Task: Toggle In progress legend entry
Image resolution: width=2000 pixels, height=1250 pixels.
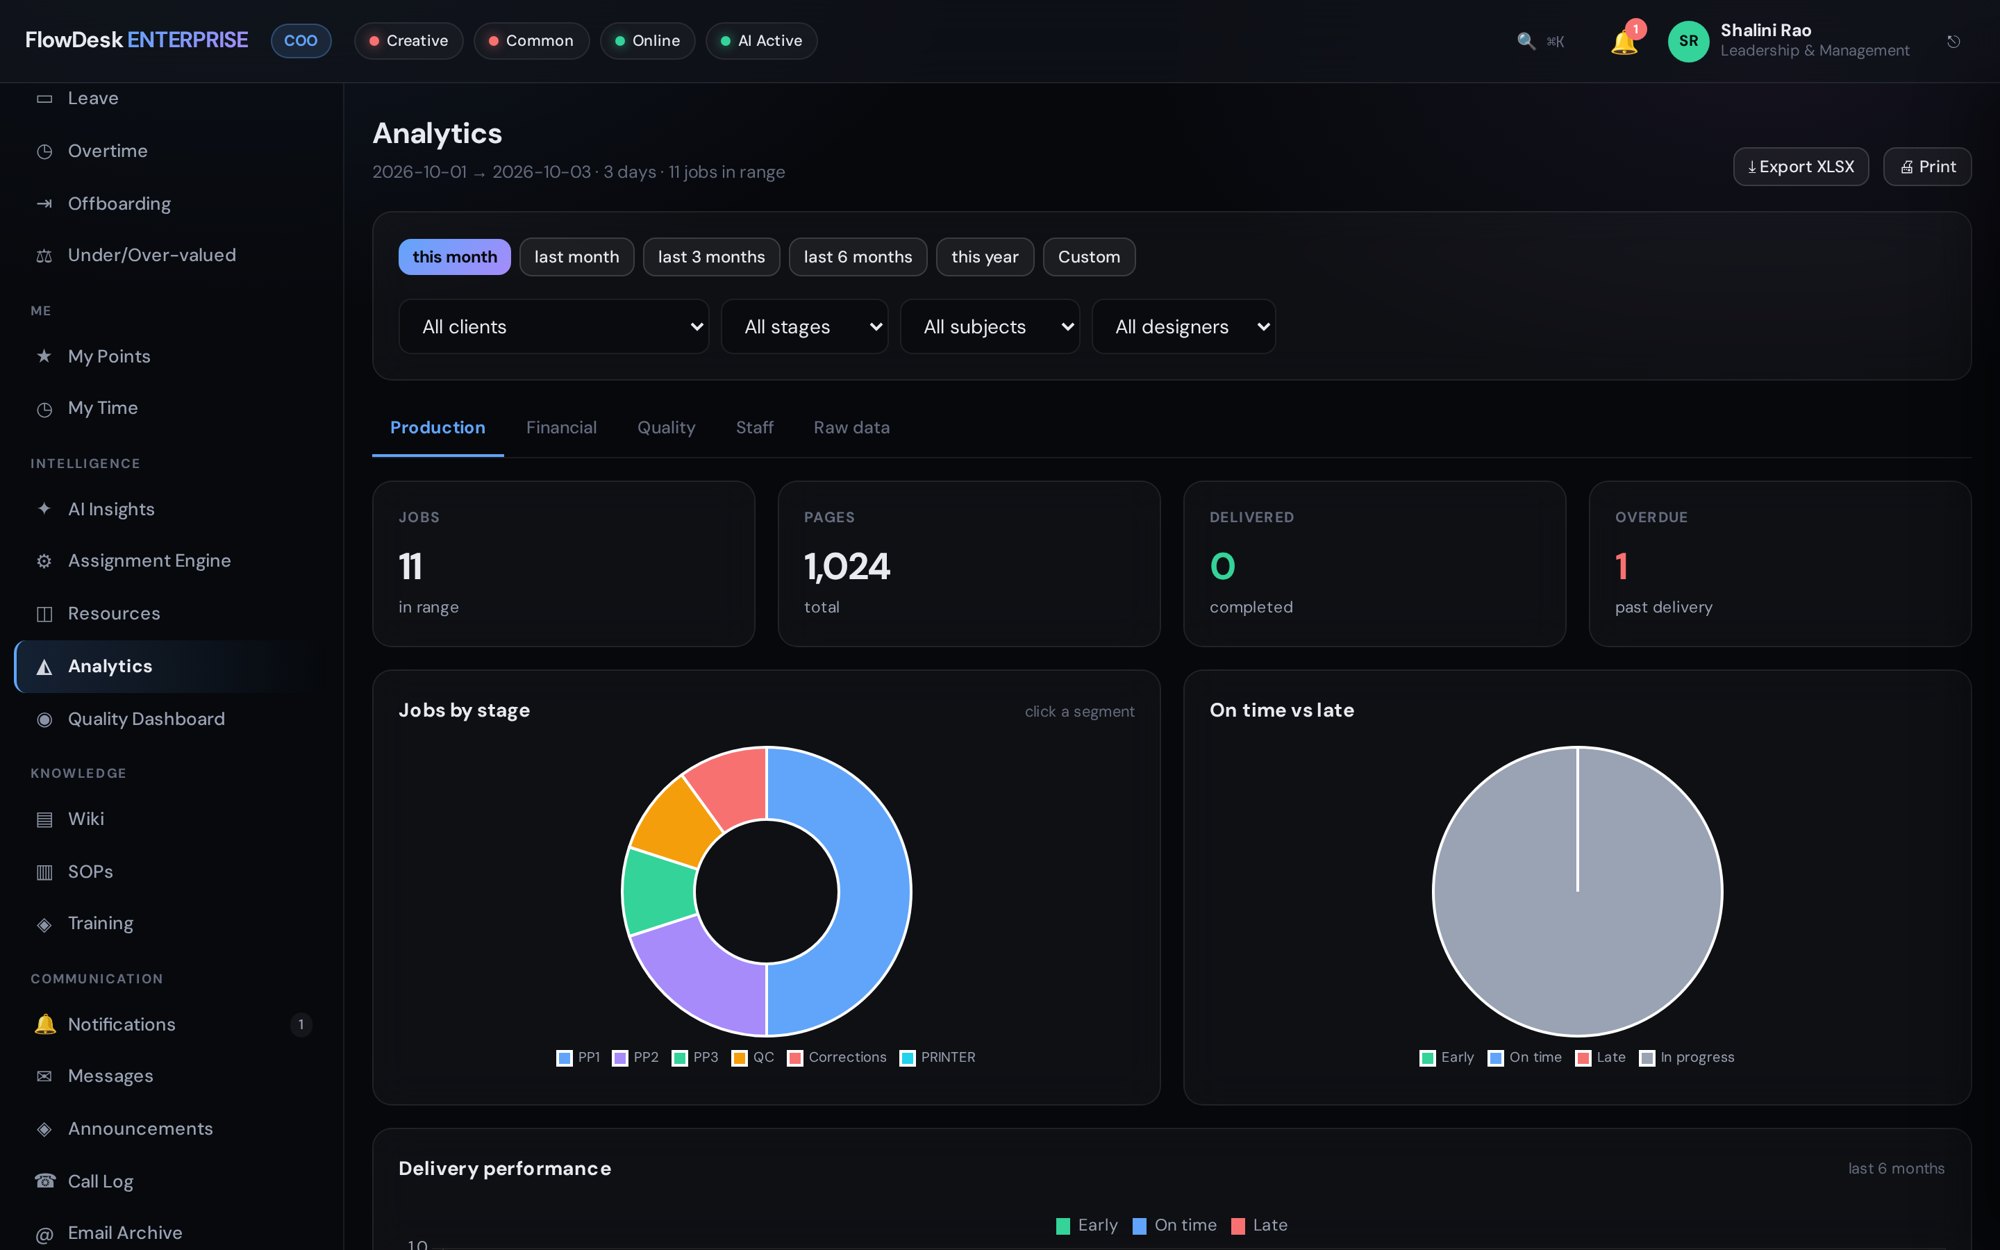Action: pos(1686,1058)
